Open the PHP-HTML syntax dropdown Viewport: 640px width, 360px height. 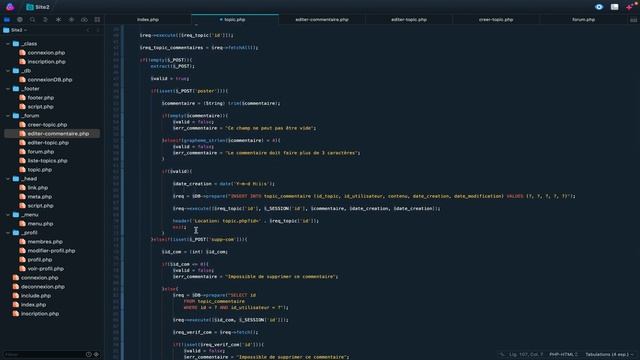tap(563, 354)
